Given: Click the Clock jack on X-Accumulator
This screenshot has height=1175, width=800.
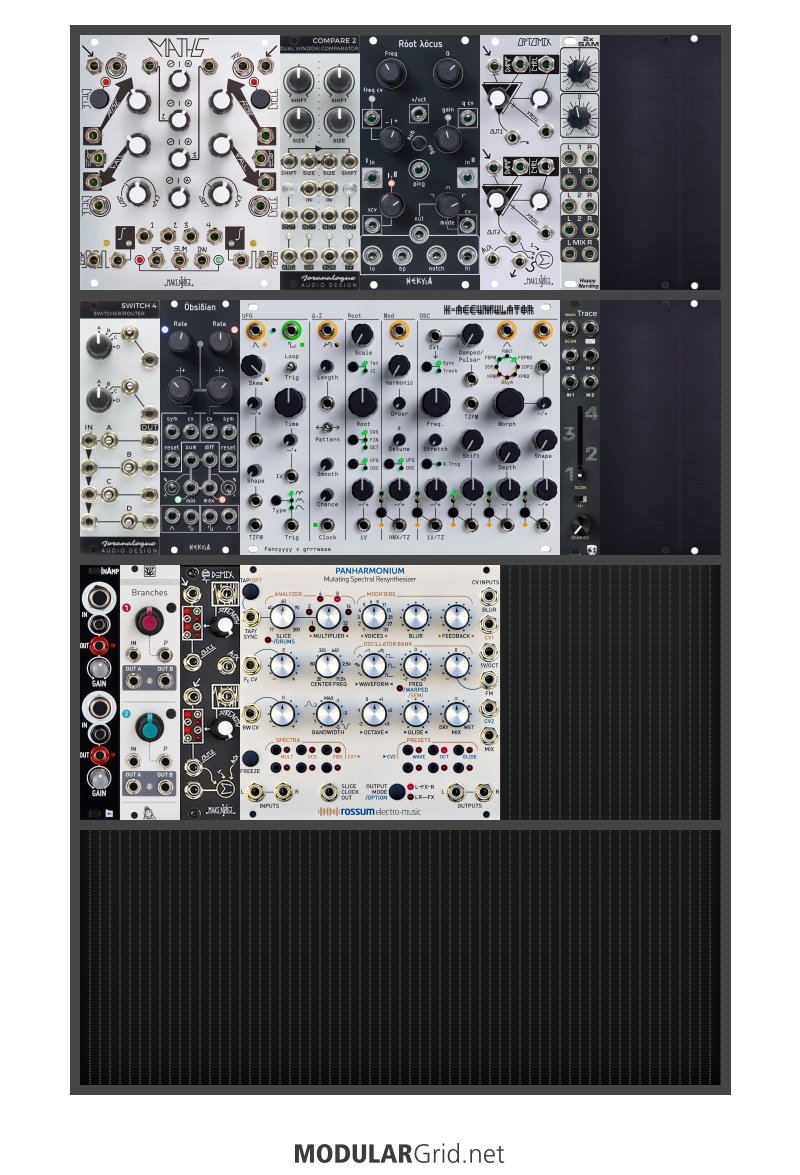Looking at the screenshot, I should click(327, 525).
